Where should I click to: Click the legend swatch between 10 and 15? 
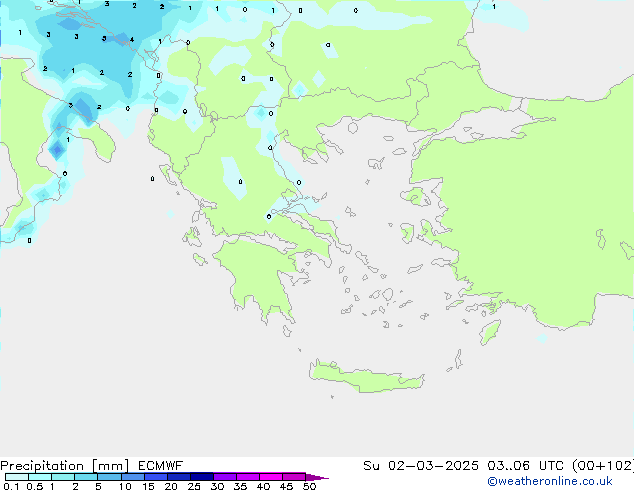click(x=133, y=477)
